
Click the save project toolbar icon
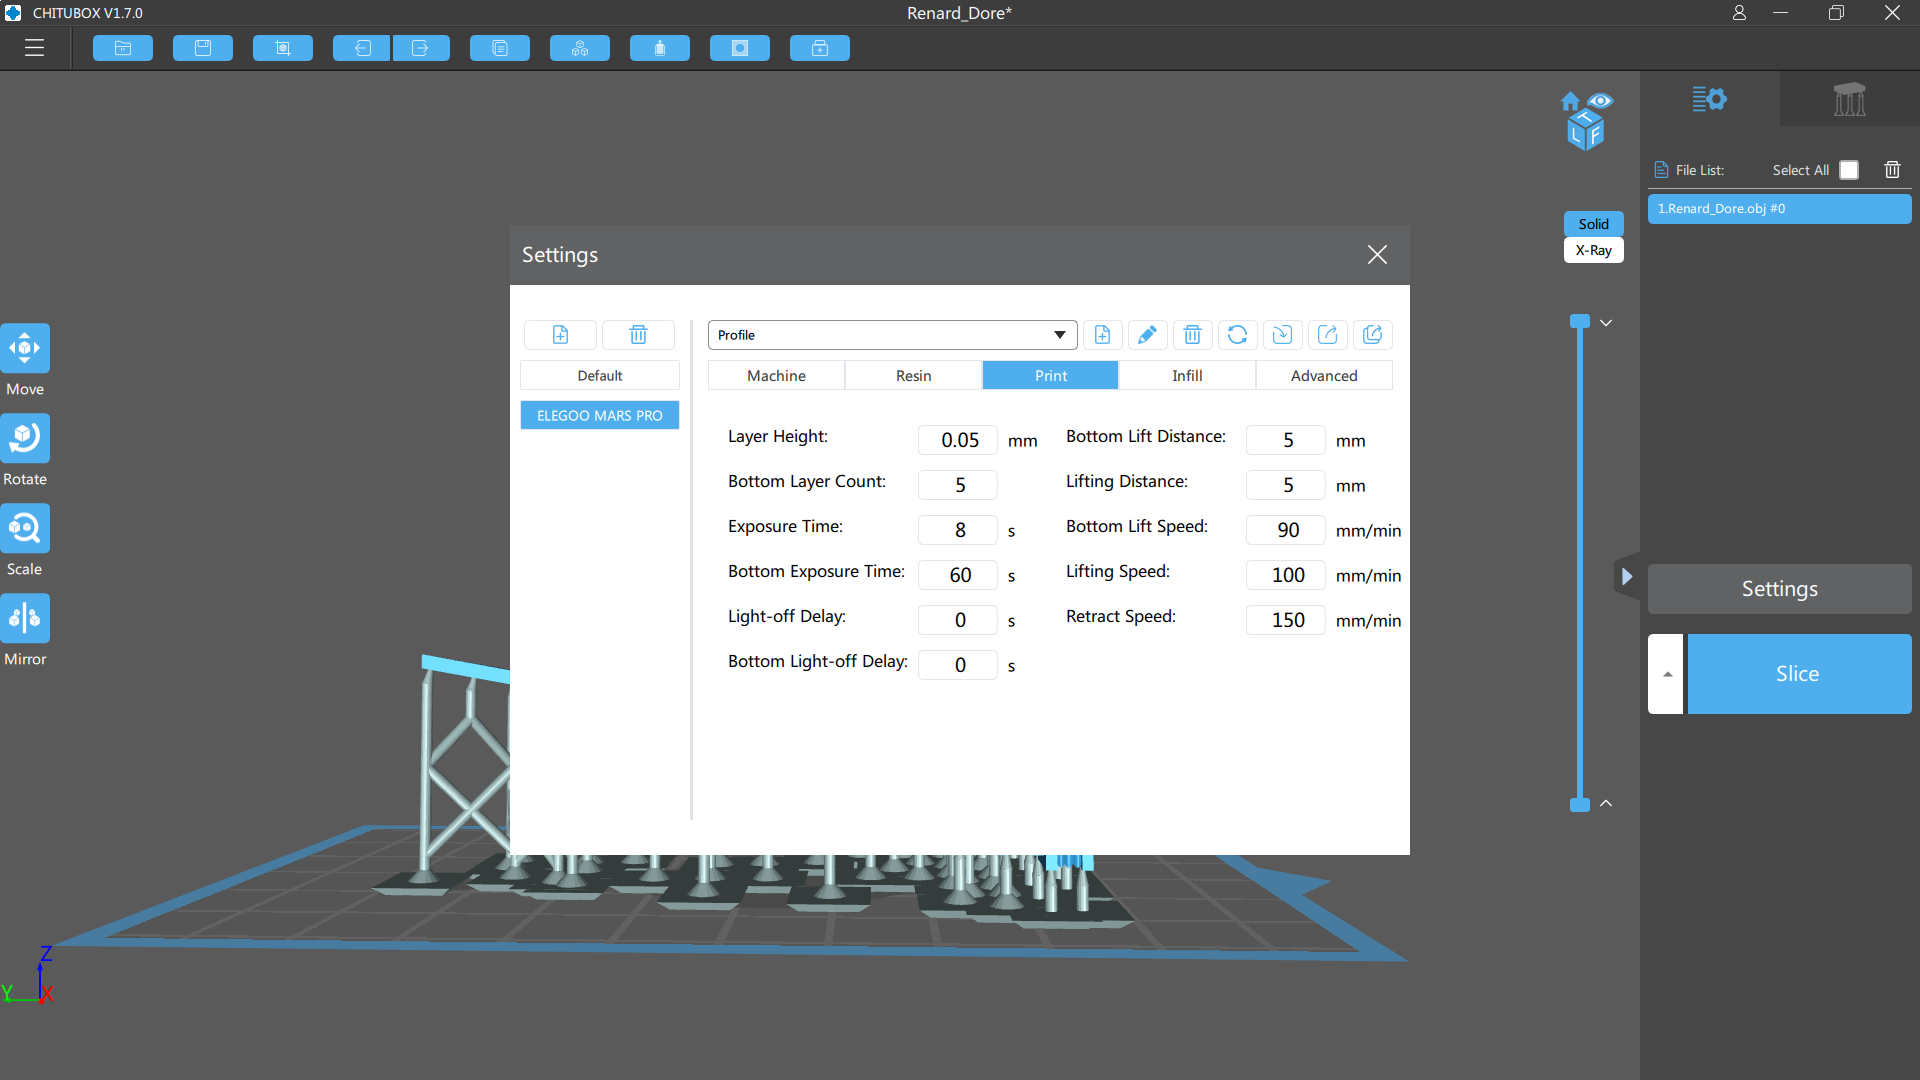point(203,48)
